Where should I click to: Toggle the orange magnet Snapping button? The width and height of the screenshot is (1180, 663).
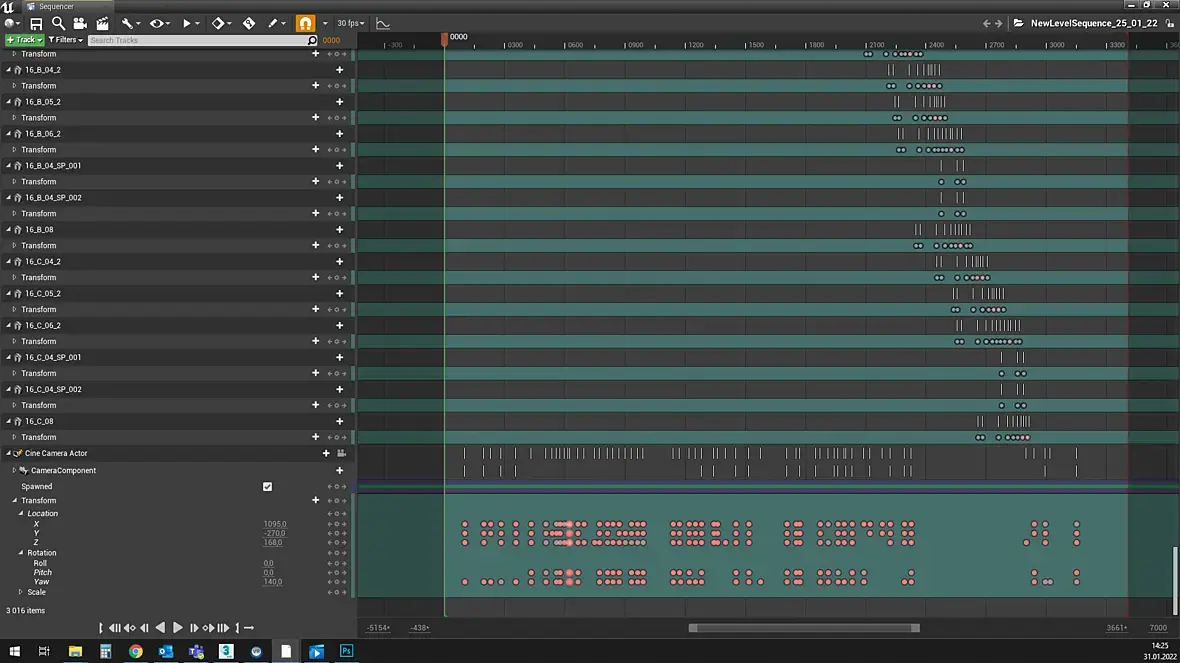306,23
